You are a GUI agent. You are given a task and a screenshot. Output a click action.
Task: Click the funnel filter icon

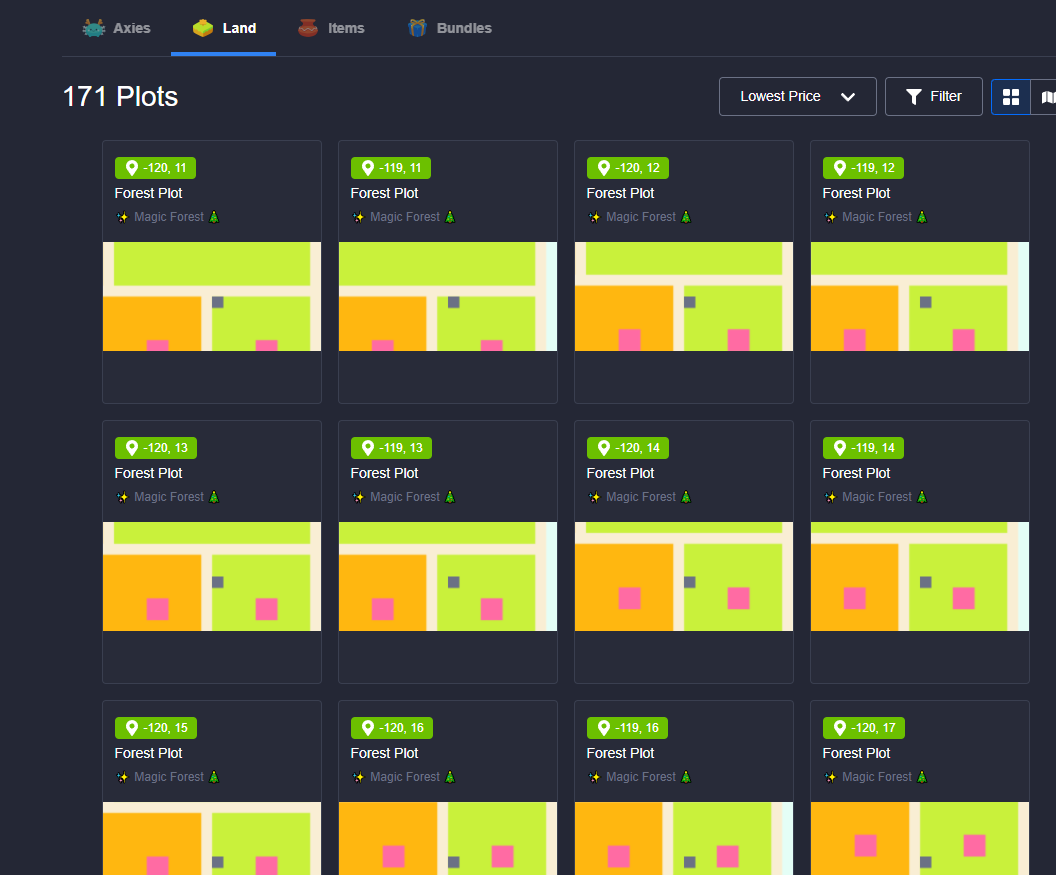click(x=913, y=97)
